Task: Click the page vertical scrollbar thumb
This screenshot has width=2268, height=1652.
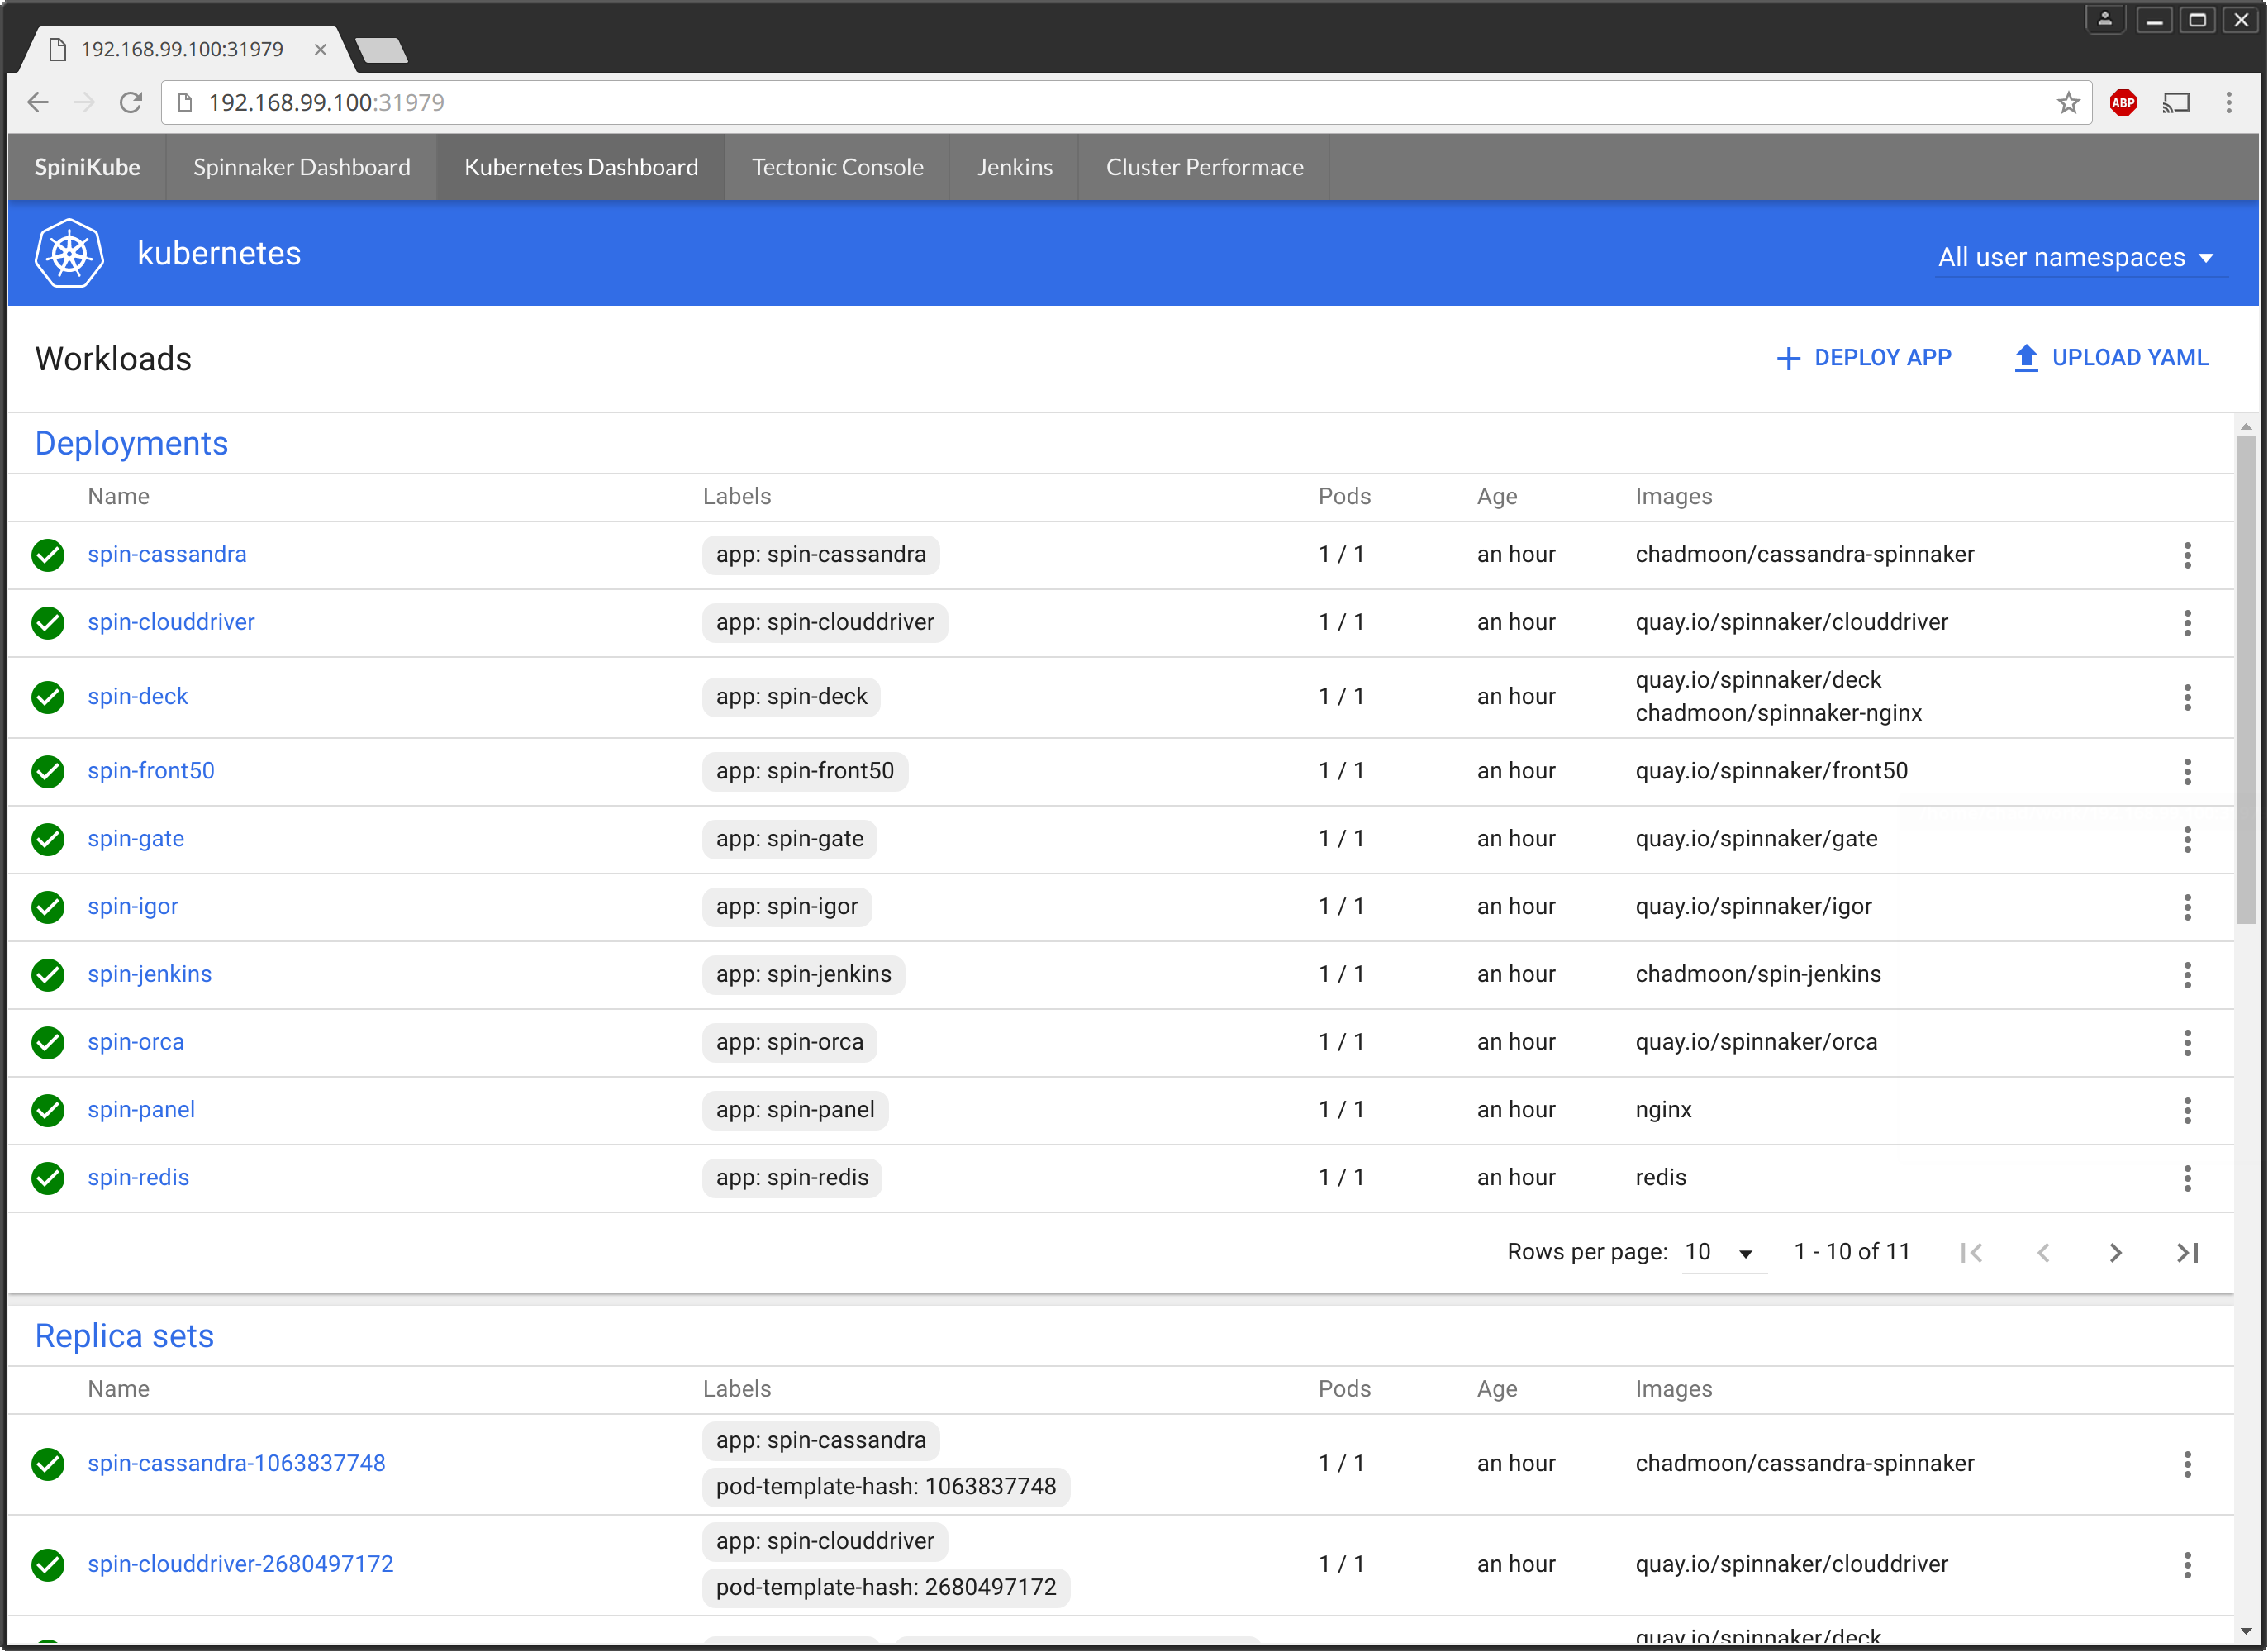Action: 2246,680
